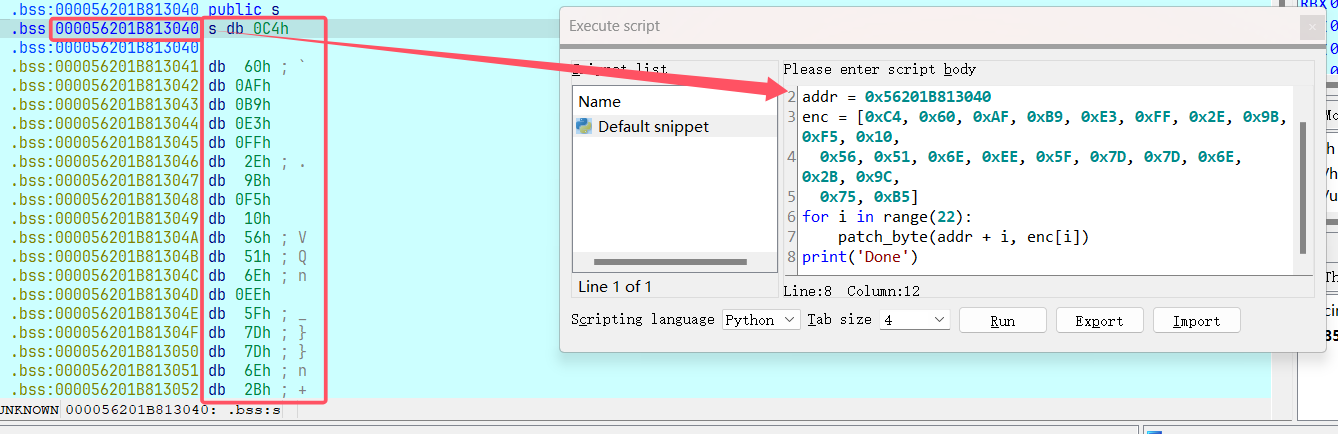Select the Default snippet list entry
Image resolution: width=1338 pixels, height=434 pixels.
(x=654, y=127)
